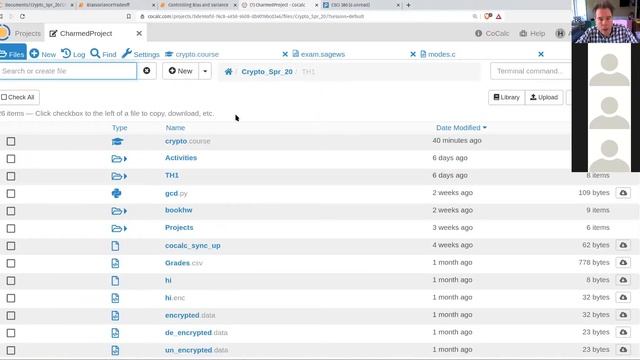Click the file icon for cocalc_sync_up
640x360 pixels.
click(x=116, y=246)
